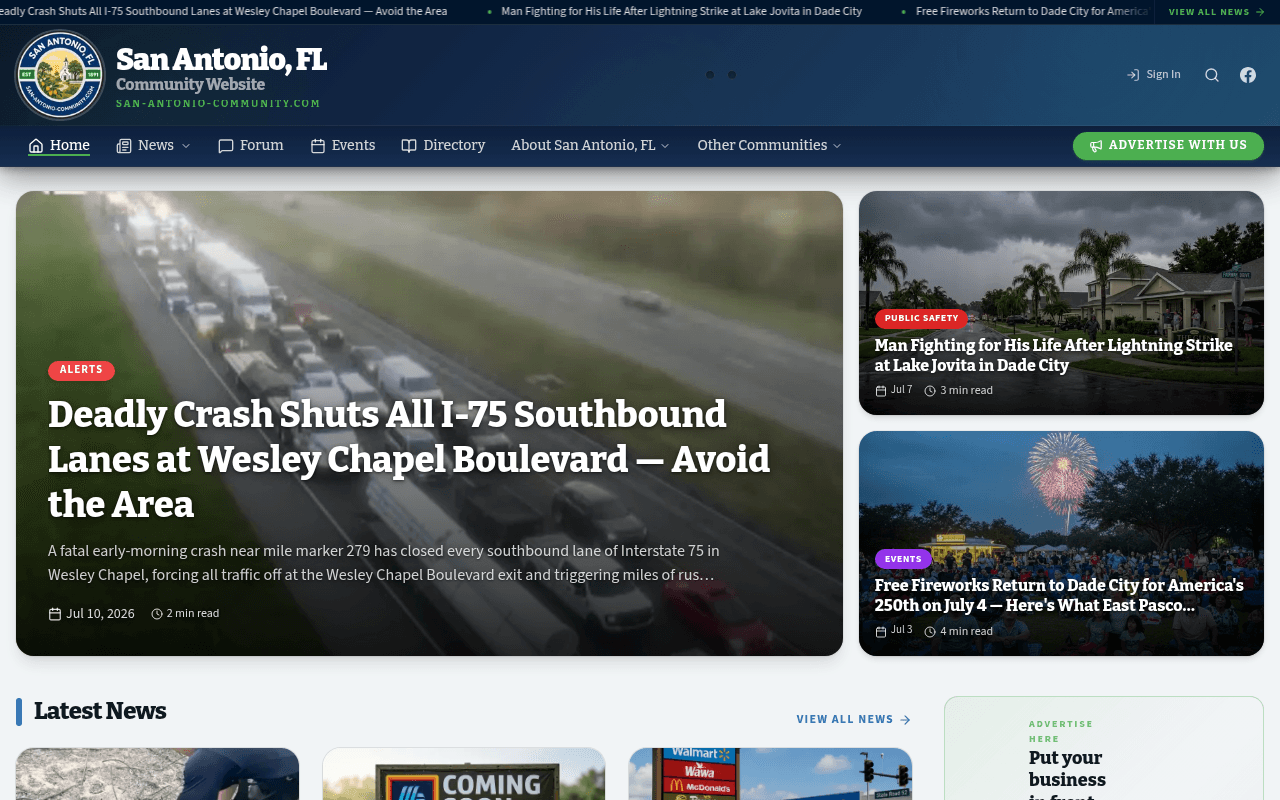Screen dimensions: 1280x800
Task: Visit the Facebook page icon
Action: (1248, 75)
